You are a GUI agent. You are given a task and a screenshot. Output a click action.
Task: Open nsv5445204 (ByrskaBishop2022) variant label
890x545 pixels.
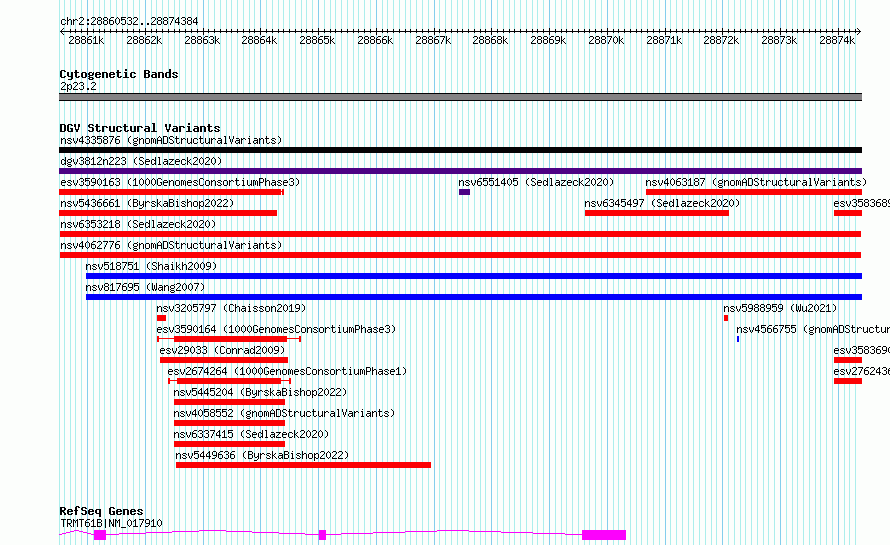[260, 392]
